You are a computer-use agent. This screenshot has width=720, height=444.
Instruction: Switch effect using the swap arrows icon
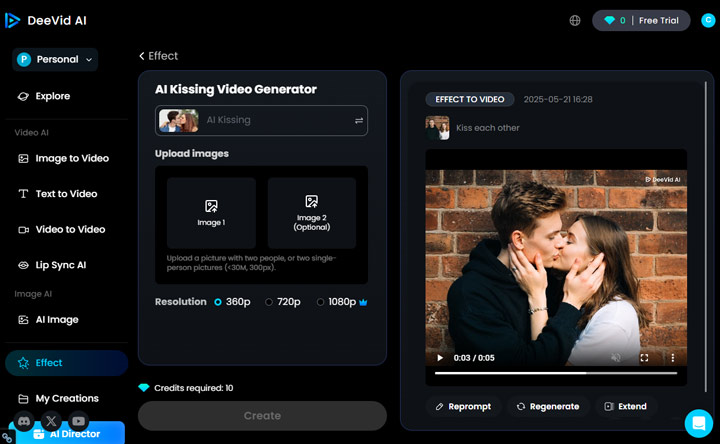tap(359, 120)
